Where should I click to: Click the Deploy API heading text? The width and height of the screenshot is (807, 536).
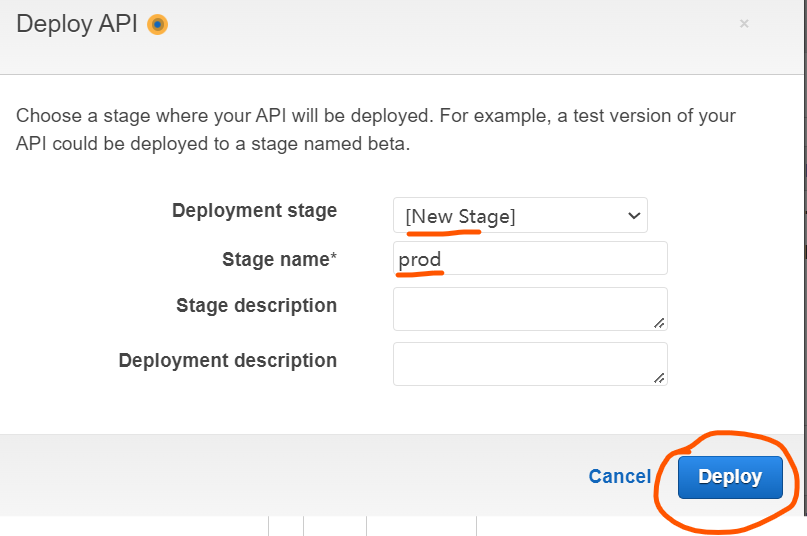pos(77,24)
